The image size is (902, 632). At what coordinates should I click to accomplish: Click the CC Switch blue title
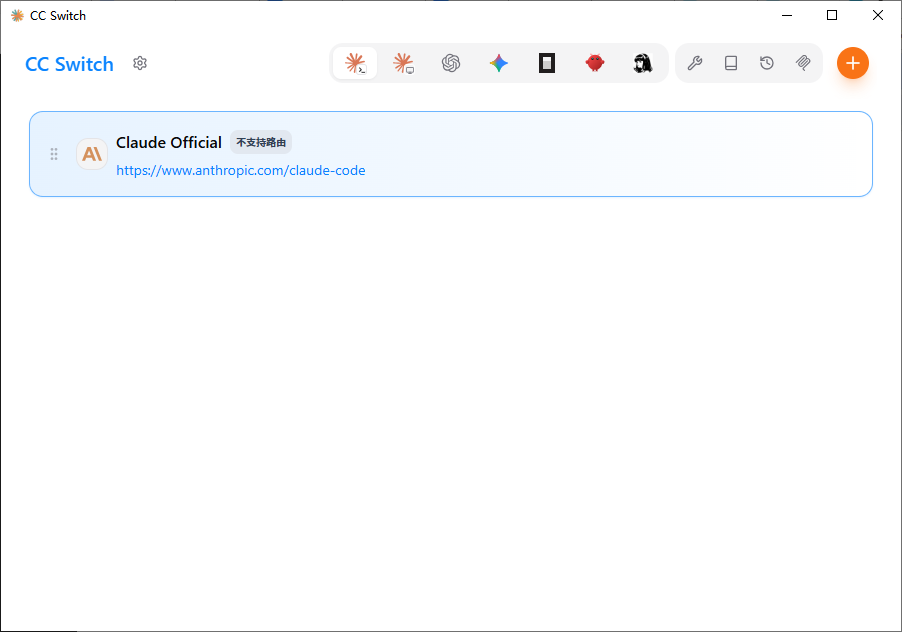click(x=70, y=64)
